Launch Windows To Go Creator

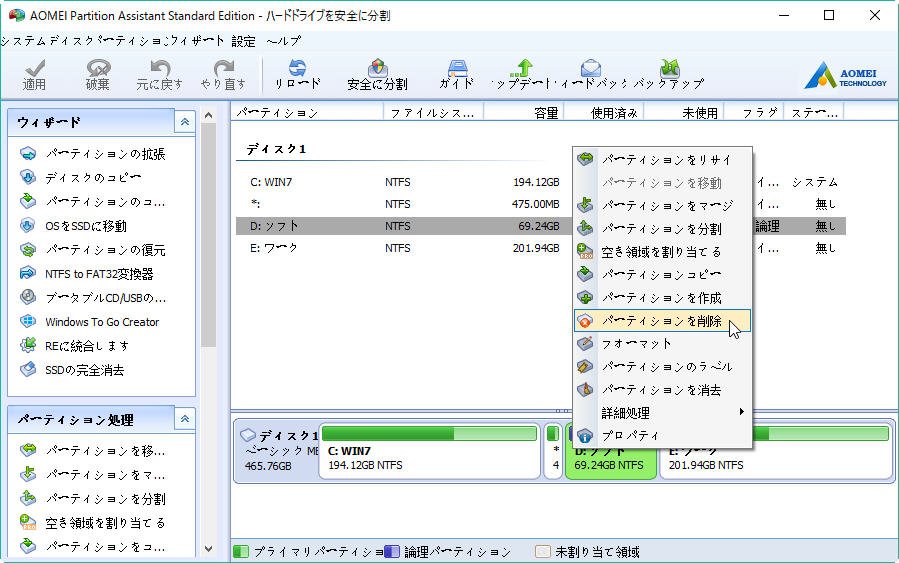[x=89, y=322]
